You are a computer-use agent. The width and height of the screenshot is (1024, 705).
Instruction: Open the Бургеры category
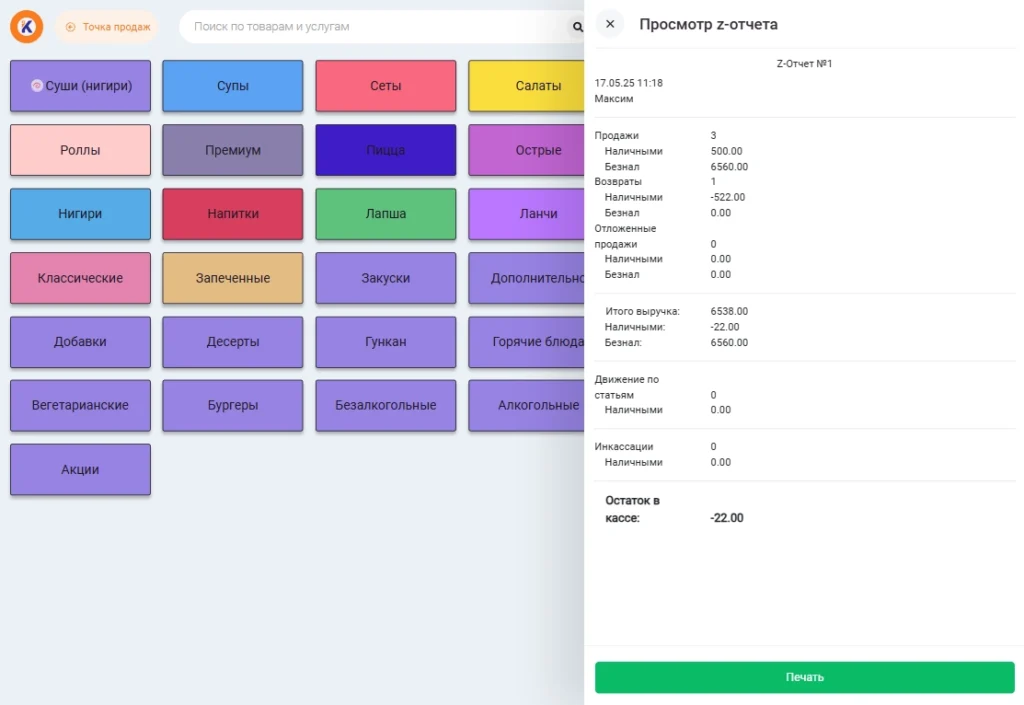pos(233,405)
